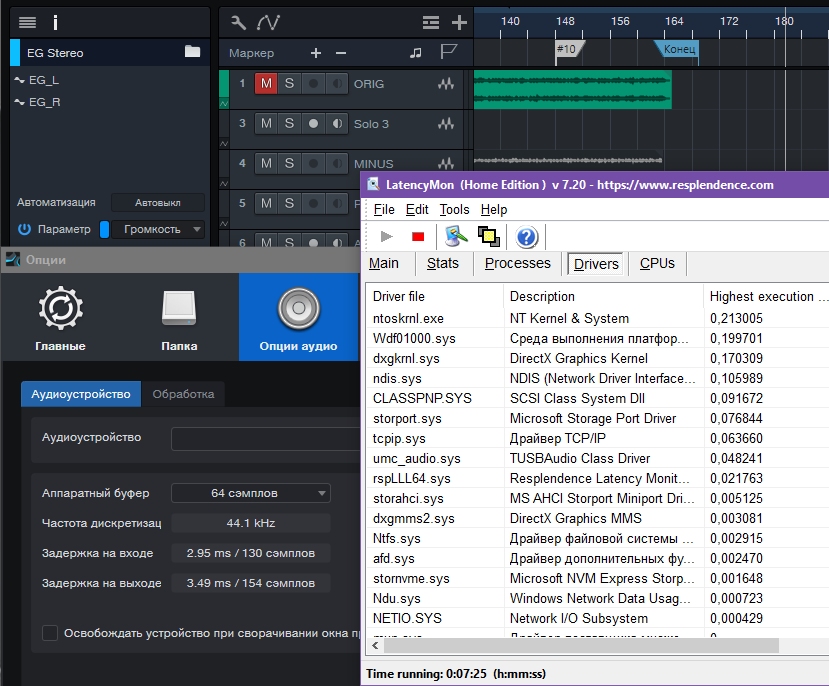Click the red stop monitoring button in LatencyMon
829x686 pixels.
(418, 237)
